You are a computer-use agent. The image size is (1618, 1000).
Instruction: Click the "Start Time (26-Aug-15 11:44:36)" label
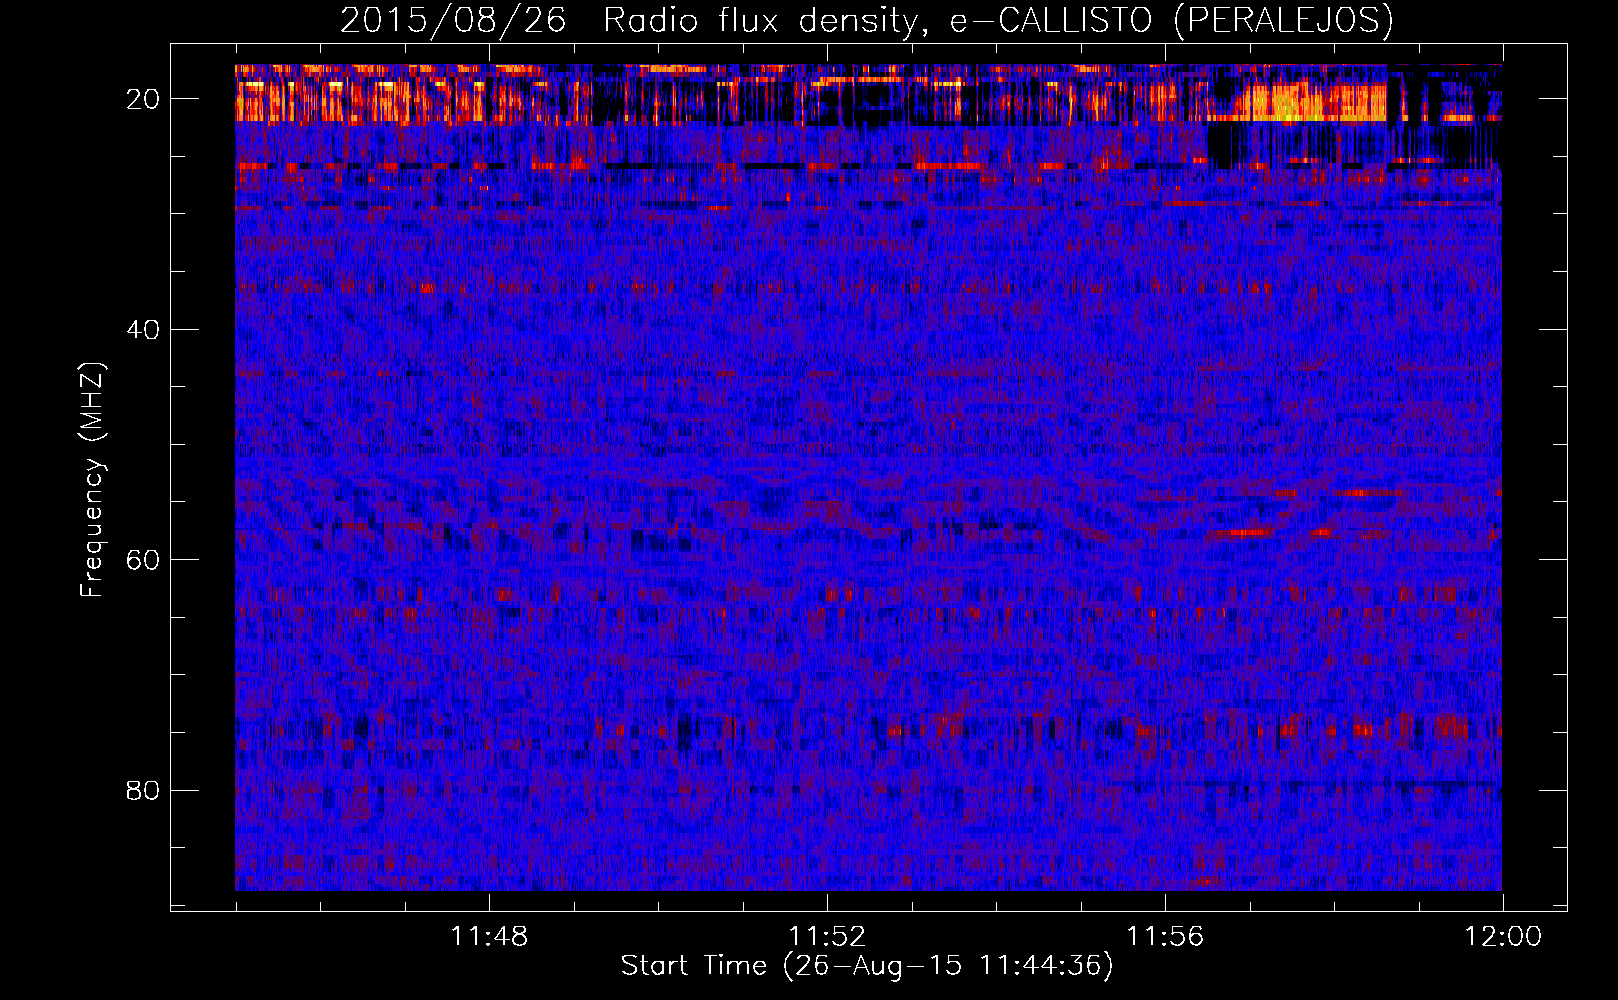(866, 966)
